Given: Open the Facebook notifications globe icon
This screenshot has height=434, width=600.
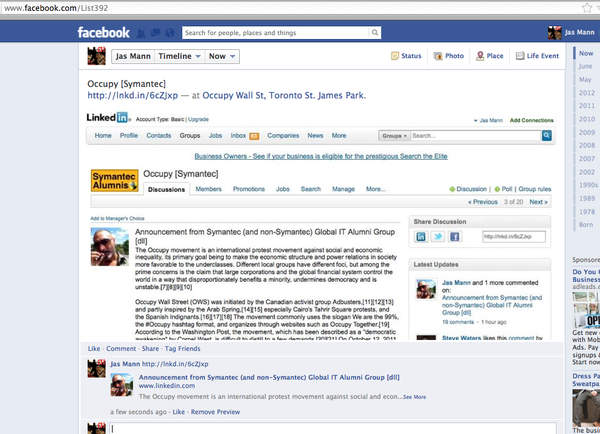Looking at the screenshot, I should 170,33.
